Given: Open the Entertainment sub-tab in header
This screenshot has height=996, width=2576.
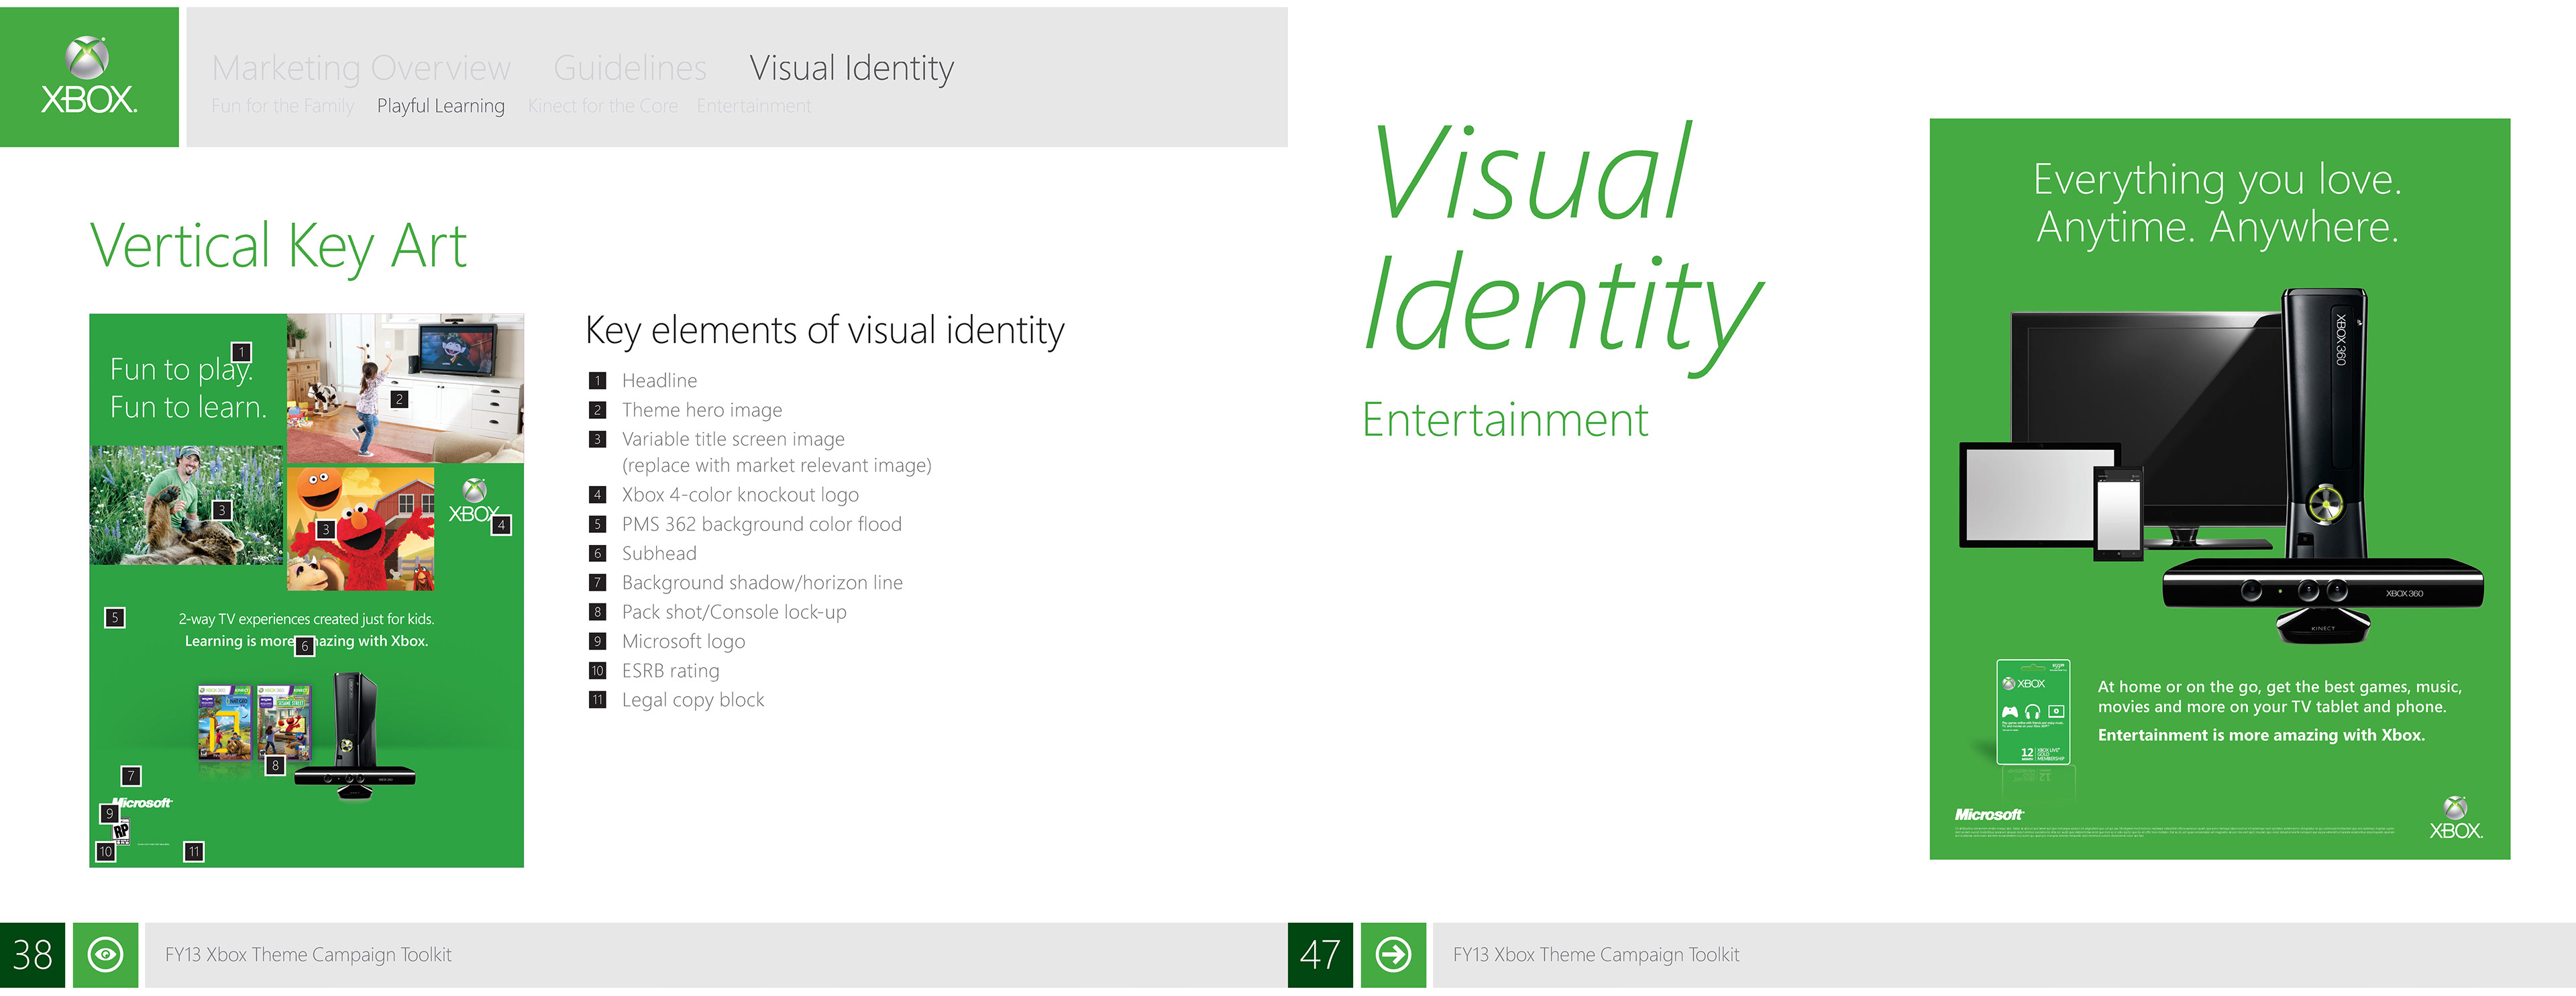Looking at the screenshot, I should (x=754, y=106).
